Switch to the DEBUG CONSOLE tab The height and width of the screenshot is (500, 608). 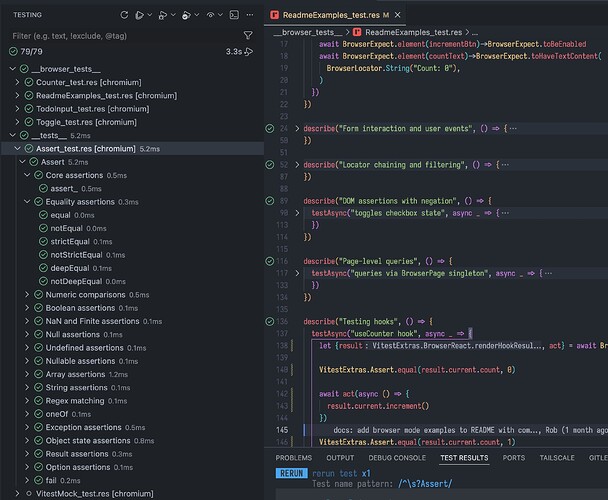(x=397, y=458)
